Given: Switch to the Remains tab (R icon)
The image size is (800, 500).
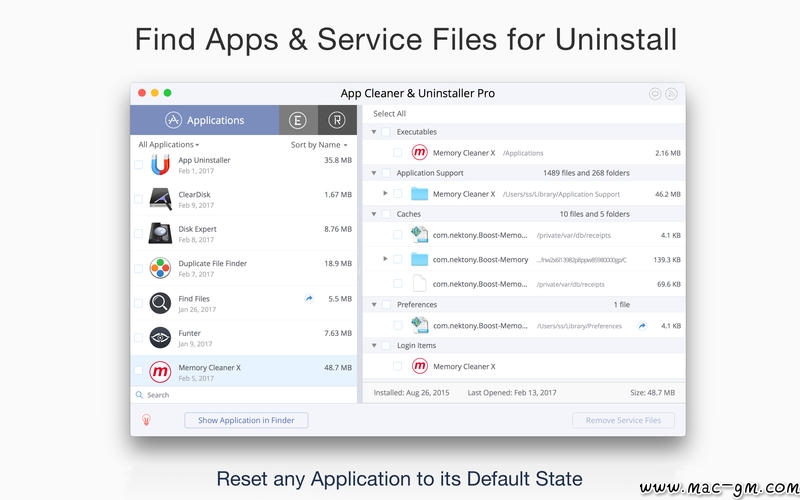Looking at the screenshot, I should pyautogui.click(x=337, y=120).
